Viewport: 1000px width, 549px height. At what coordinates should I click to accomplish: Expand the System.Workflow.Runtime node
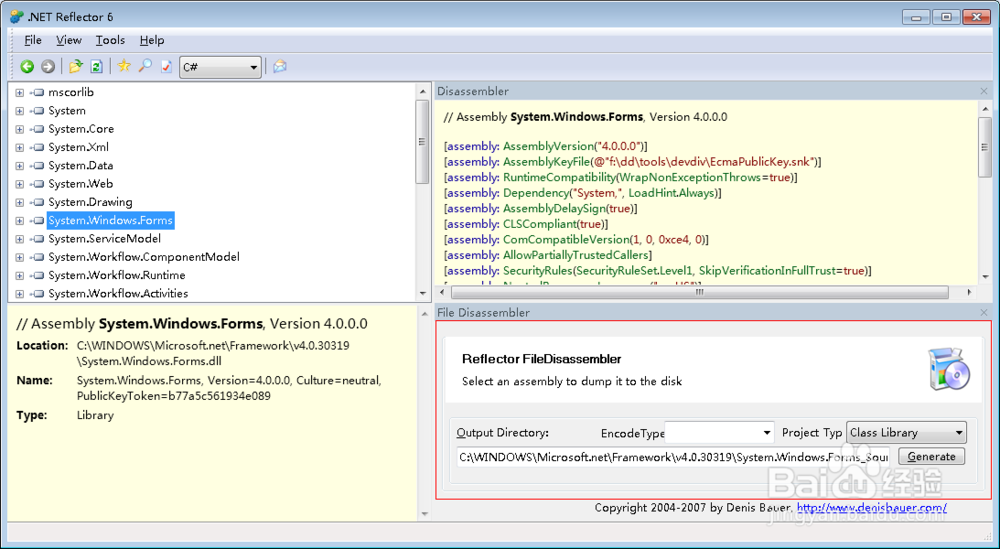click(20, 275)
